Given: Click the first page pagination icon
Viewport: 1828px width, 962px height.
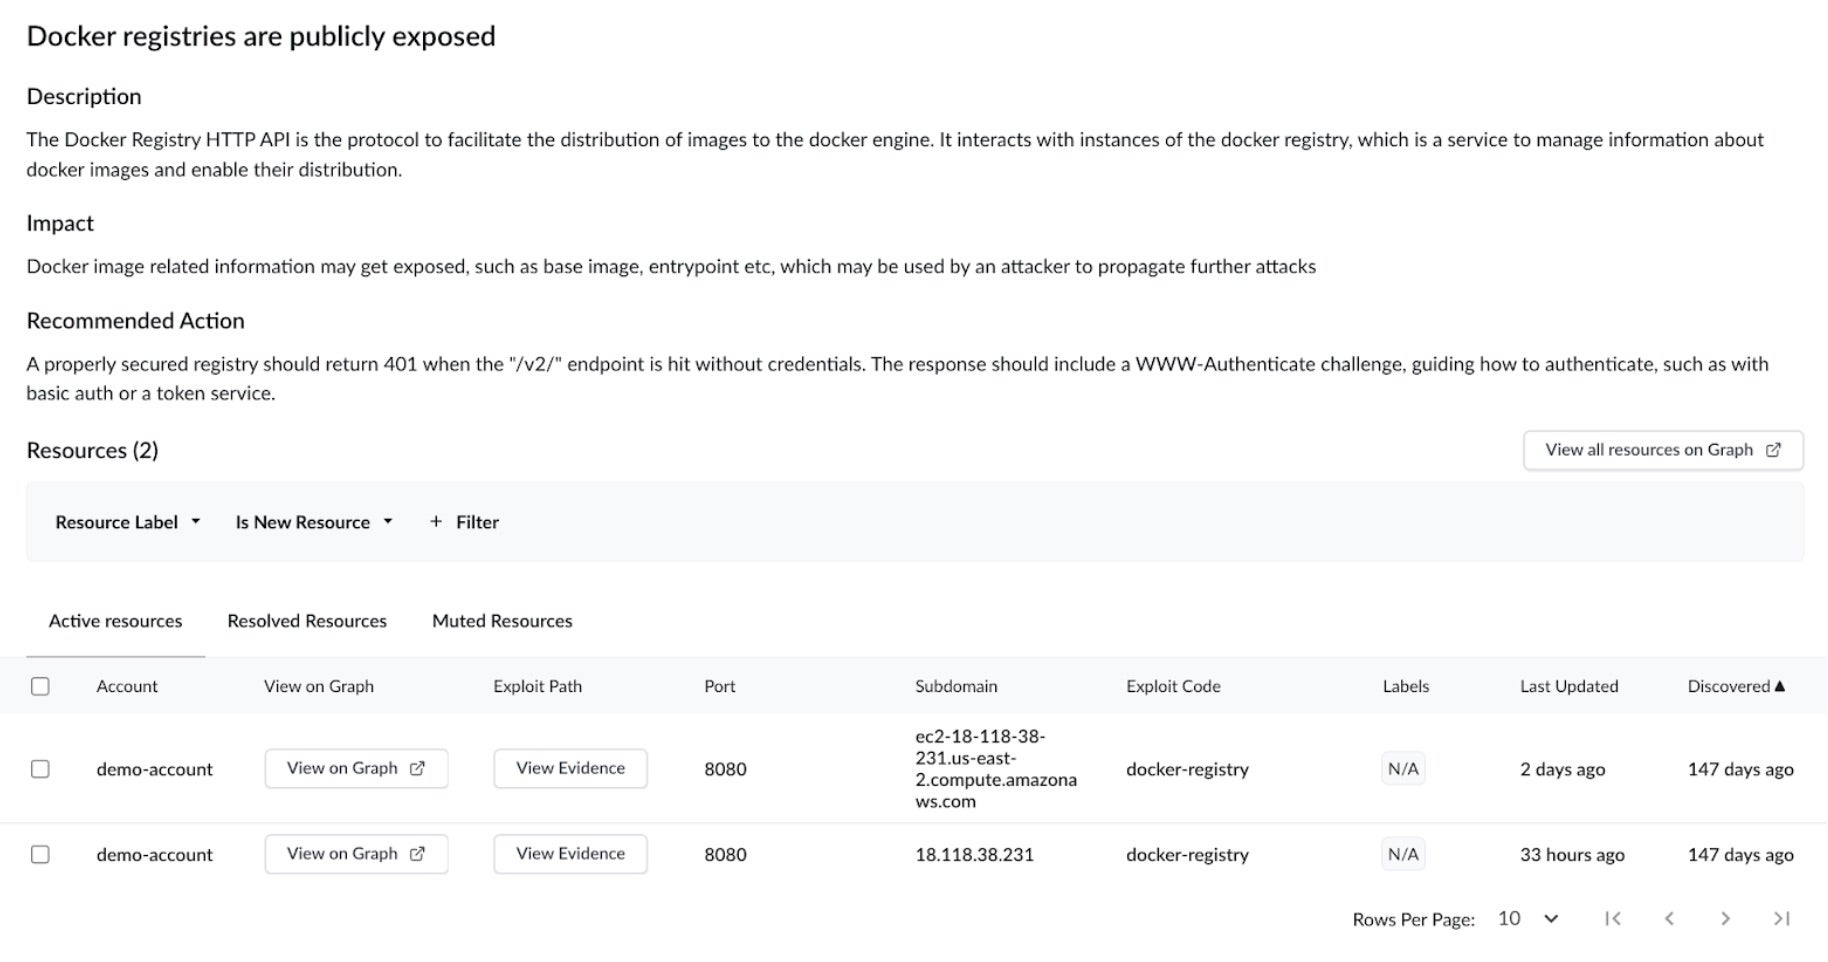Looking at the screenshot, I should [x=1612, y=918].
